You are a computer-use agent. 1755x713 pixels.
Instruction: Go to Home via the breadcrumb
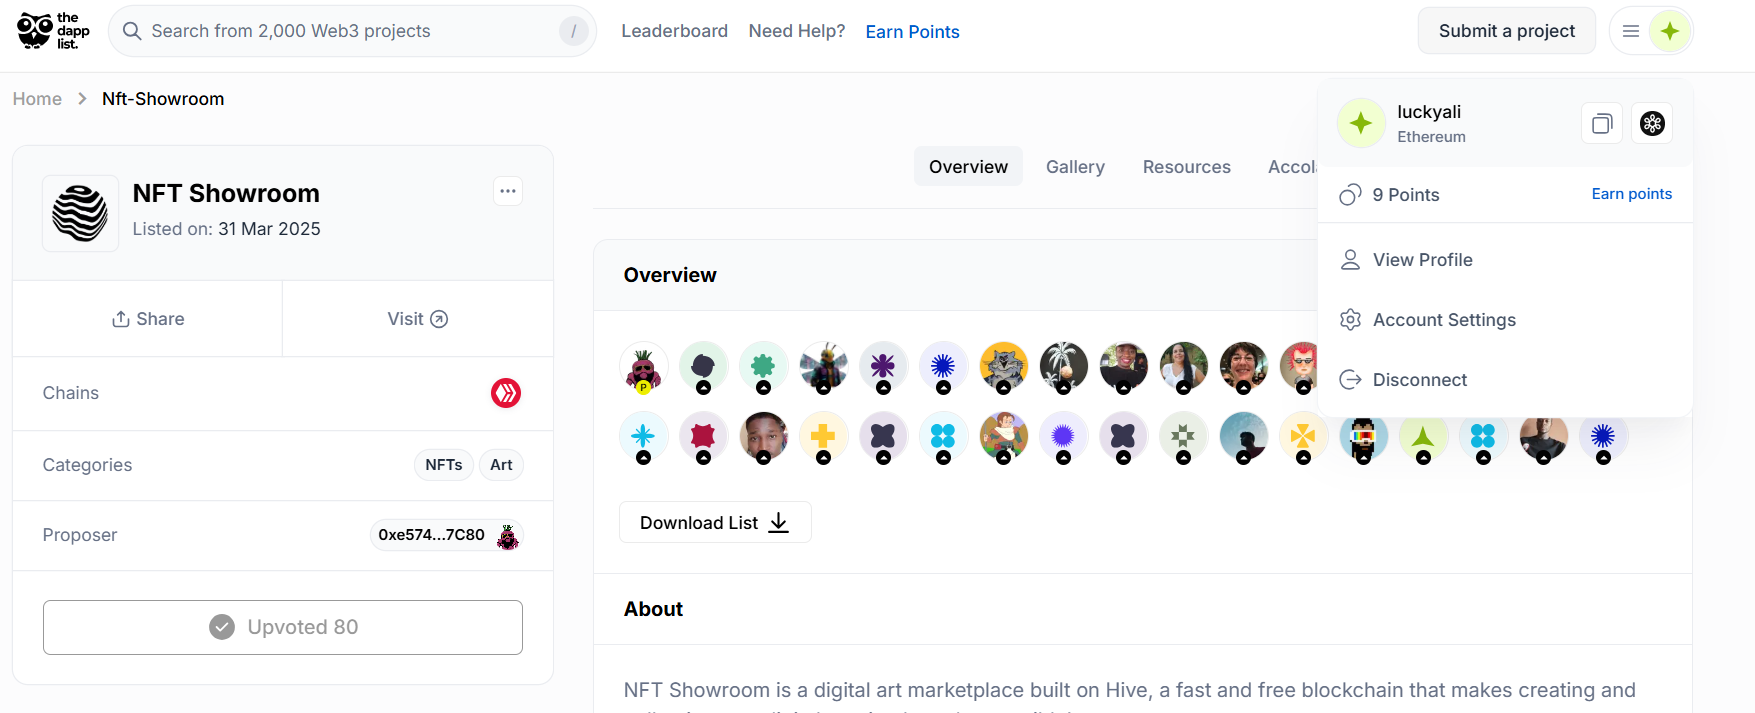click(x=37, y=99)
